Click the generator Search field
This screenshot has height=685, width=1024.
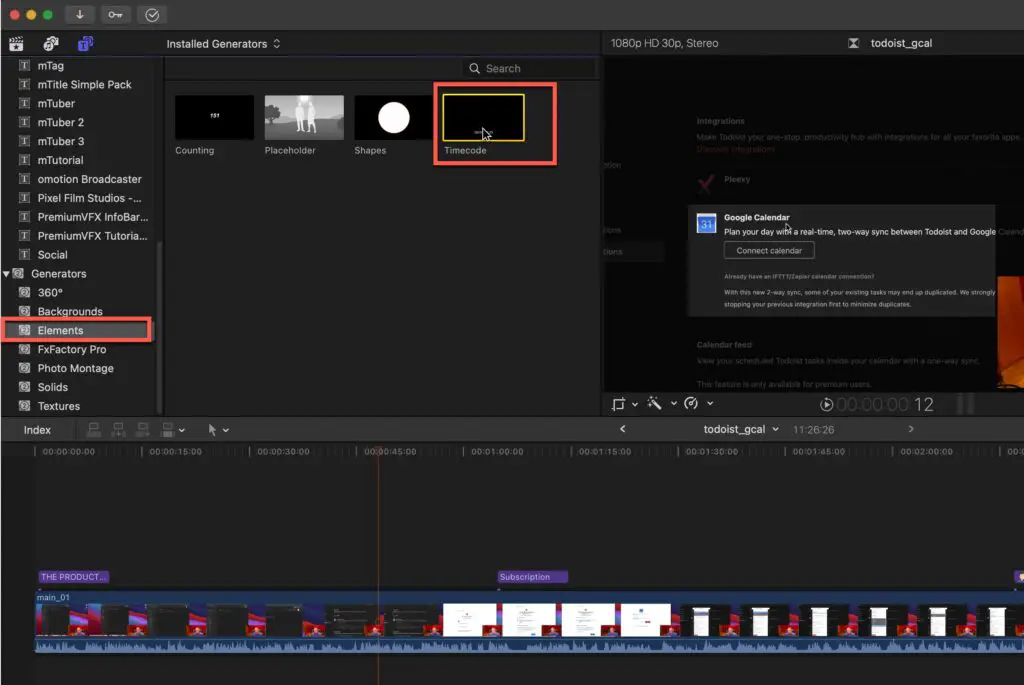coord(530,69)
